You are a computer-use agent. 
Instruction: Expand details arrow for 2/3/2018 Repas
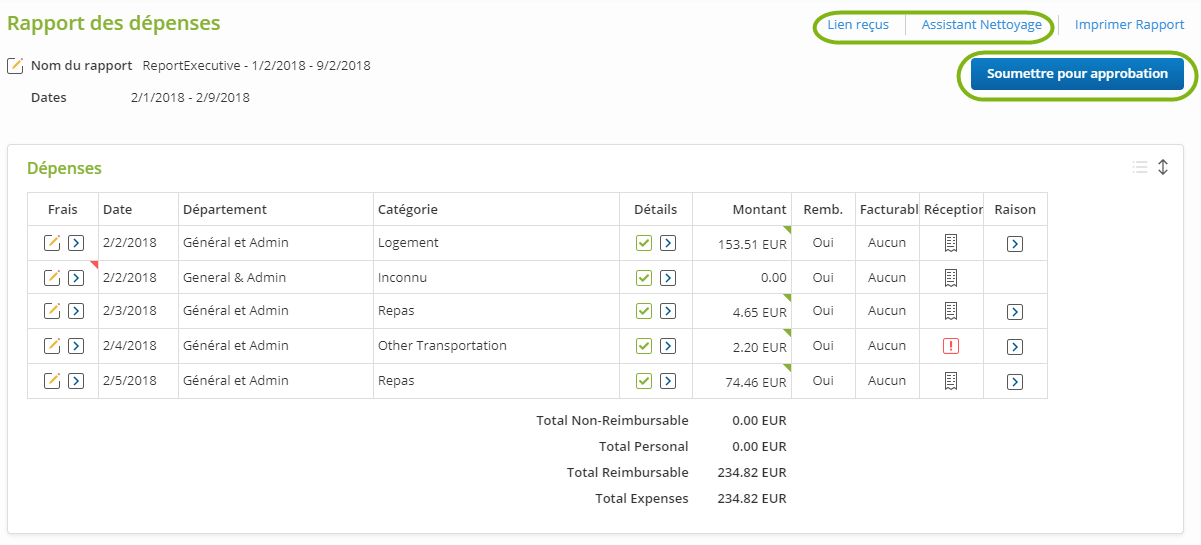point(668,311)
